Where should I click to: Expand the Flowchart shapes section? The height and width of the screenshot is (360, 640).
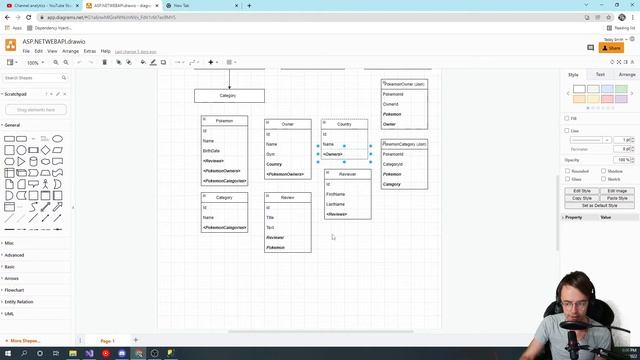(13, 290)
